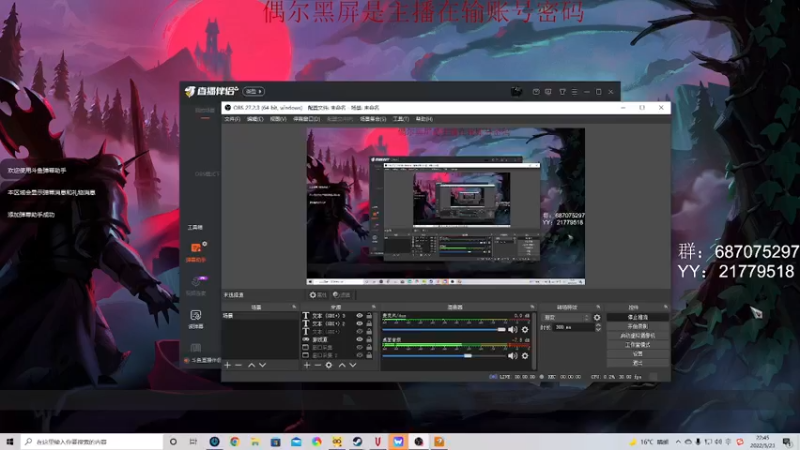Open the streaming companion hamburger menu icon
The height and width of the screenshot is (450, 800).
pos(574,92)
